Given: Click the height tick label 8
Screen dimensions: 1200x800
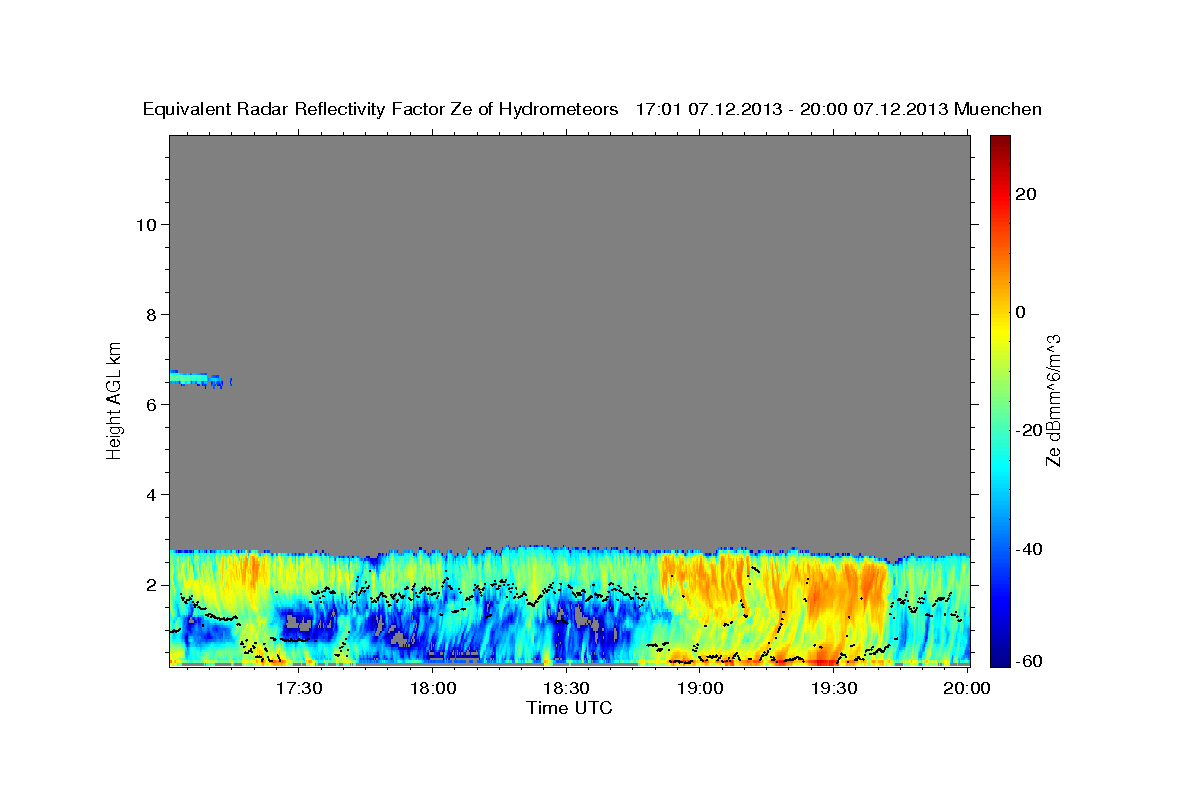Looking at the screenshot, I should coord(151,314).
